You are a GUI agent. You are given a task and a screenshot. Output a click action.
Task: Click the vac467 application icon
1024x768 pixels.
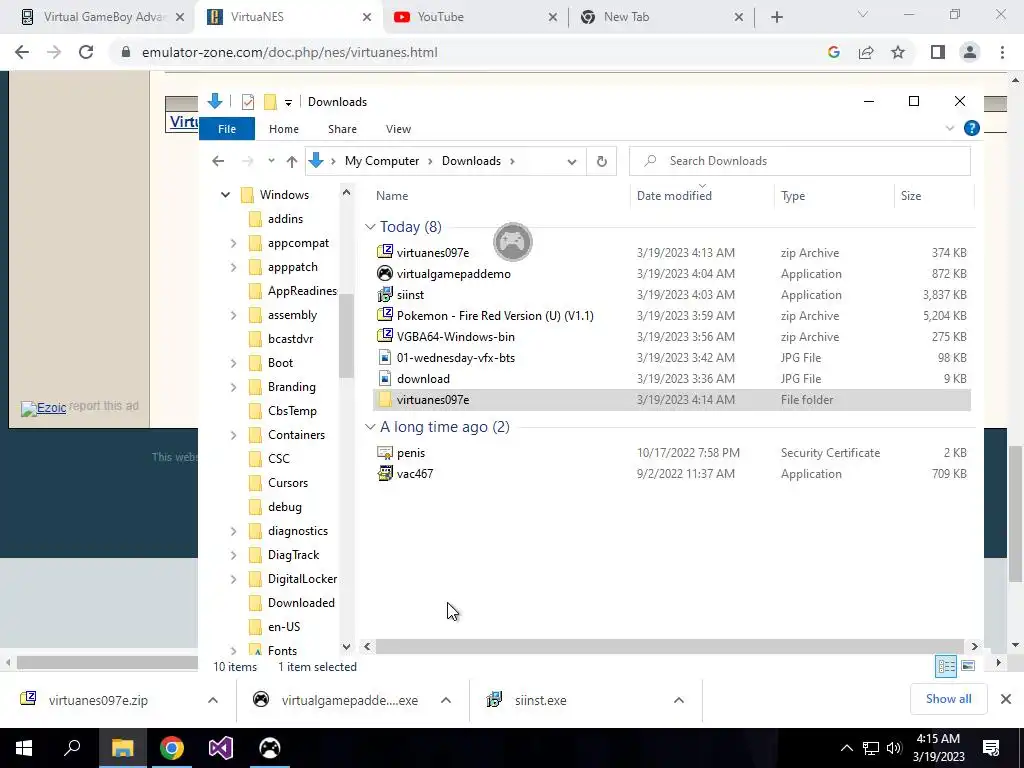(x=385, y=473)
